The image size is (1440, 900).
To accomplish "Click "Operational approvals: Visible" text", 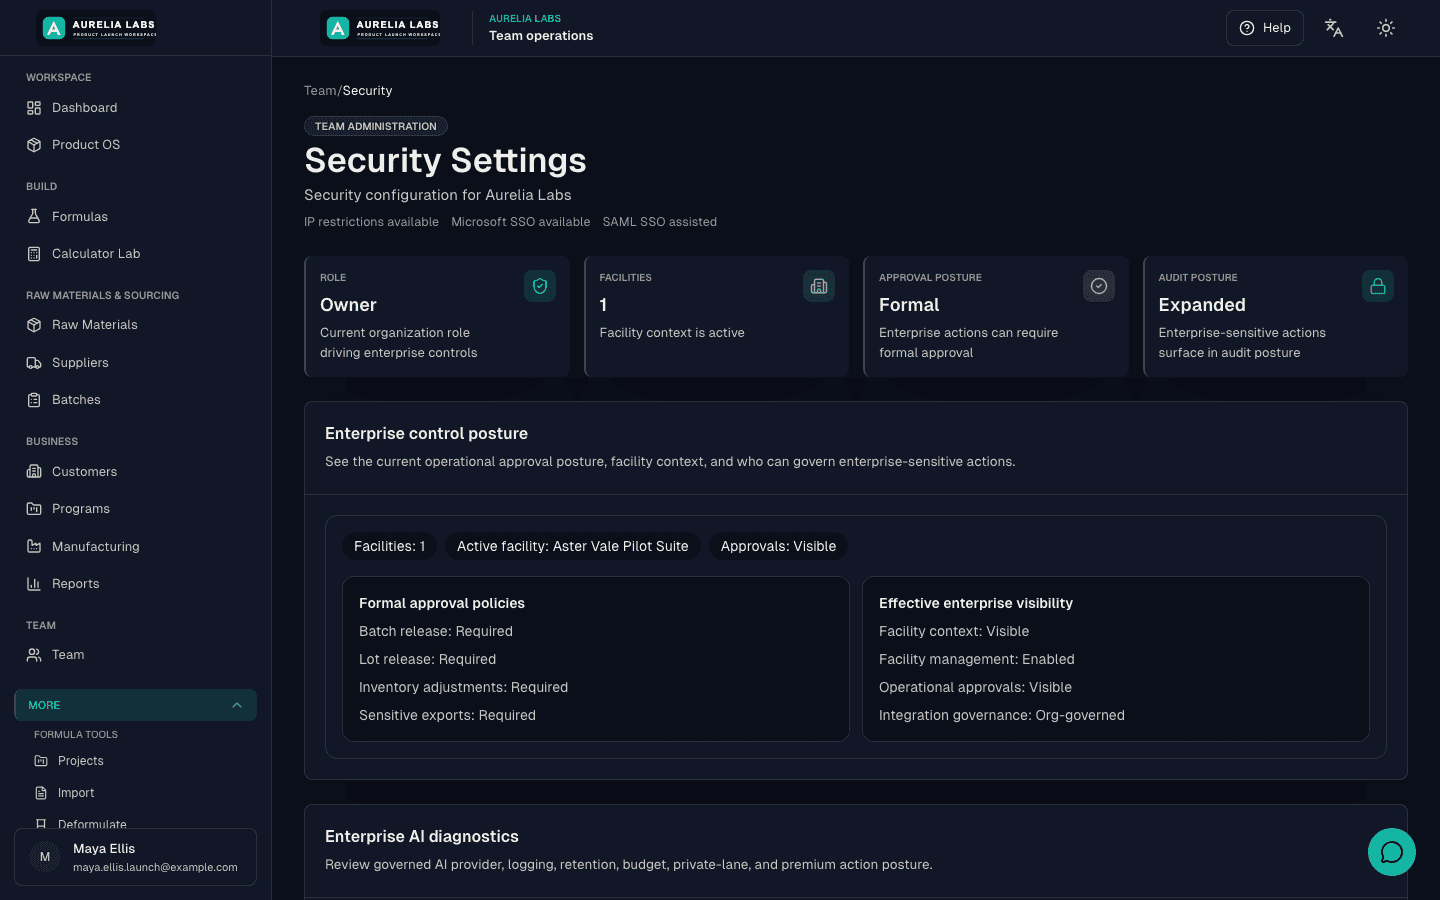I will point(975,687).
